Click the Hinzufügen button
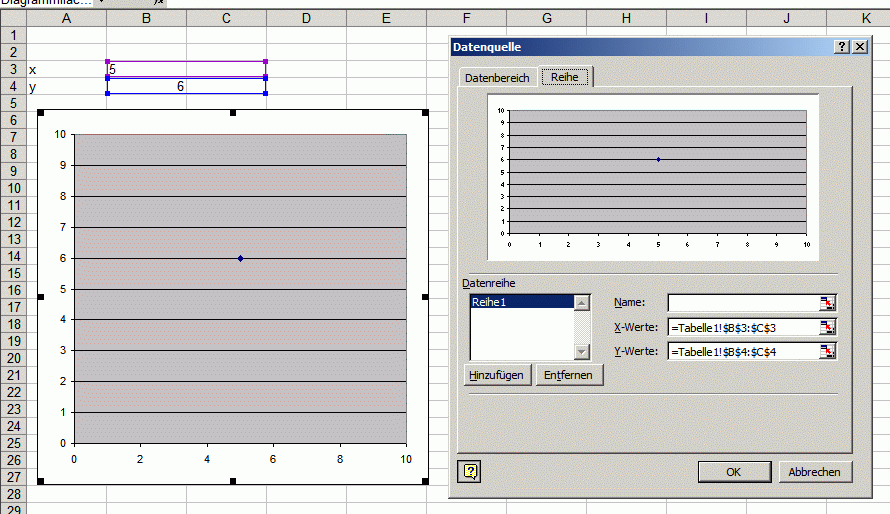The image size is (890, 514). pyautogui.click(x=497, y=375)
